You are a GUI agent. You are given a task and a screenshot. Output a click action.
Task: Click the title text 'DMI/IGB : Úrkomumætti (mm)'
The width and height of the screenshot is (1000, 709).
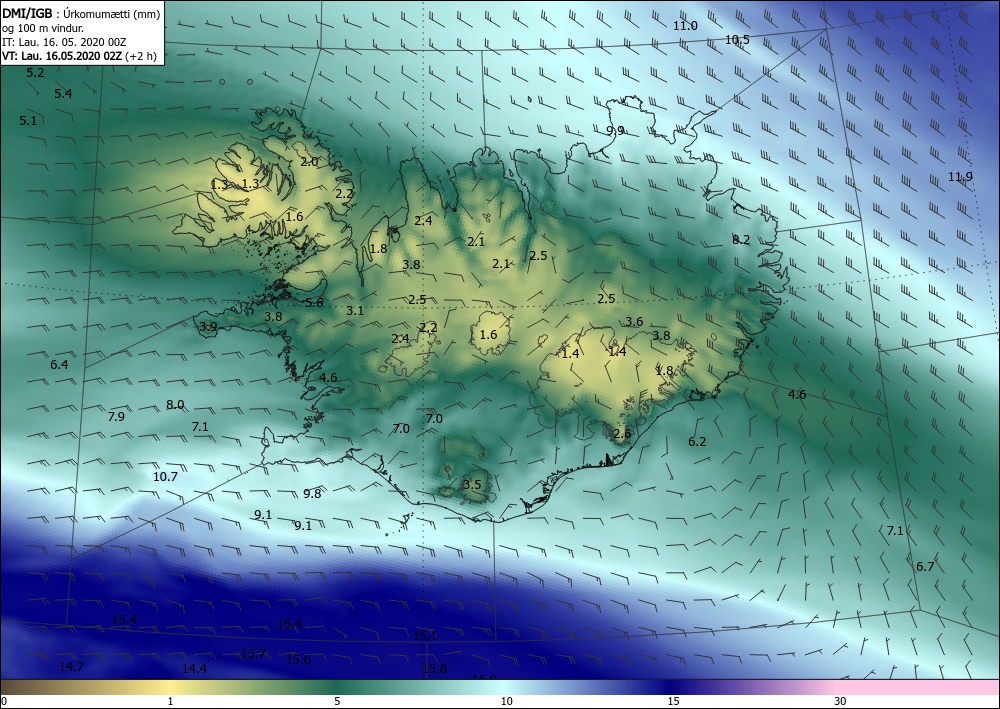click(81, 13)
